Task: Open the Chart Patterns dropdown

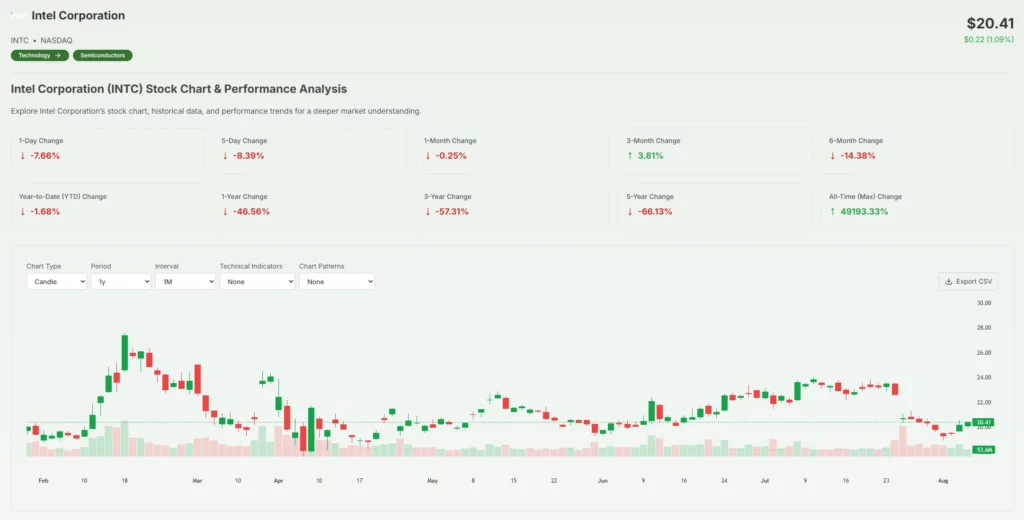Action: coord(337,282)
